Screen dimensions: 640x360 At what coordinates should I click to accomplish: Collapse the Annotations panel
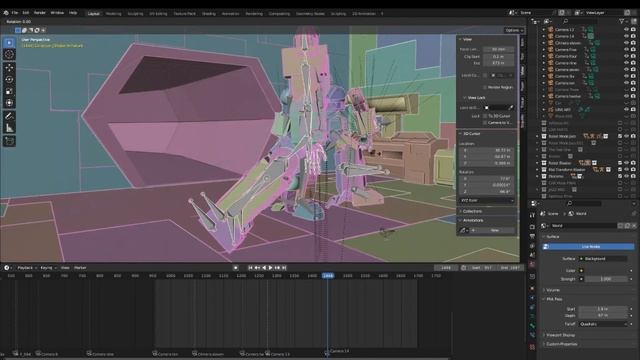pos(460,220)
